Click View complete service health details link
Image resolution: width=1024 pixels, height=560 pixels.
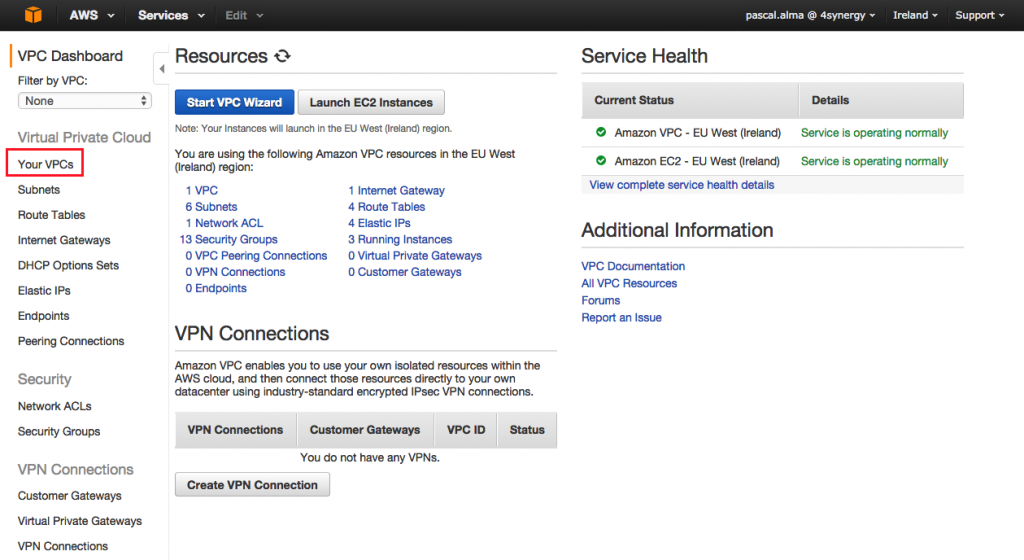(681, 185)
